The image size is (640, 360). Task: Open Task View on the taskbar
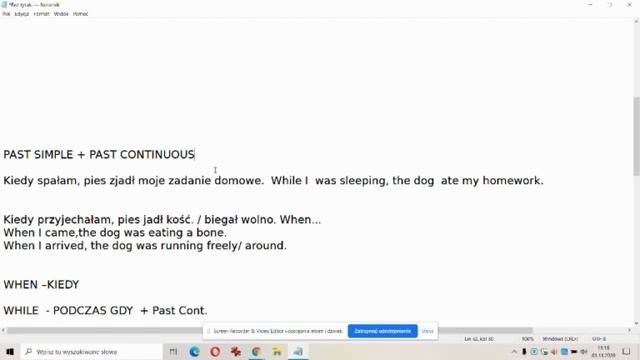pyautogui.click(x=173, y=351)
